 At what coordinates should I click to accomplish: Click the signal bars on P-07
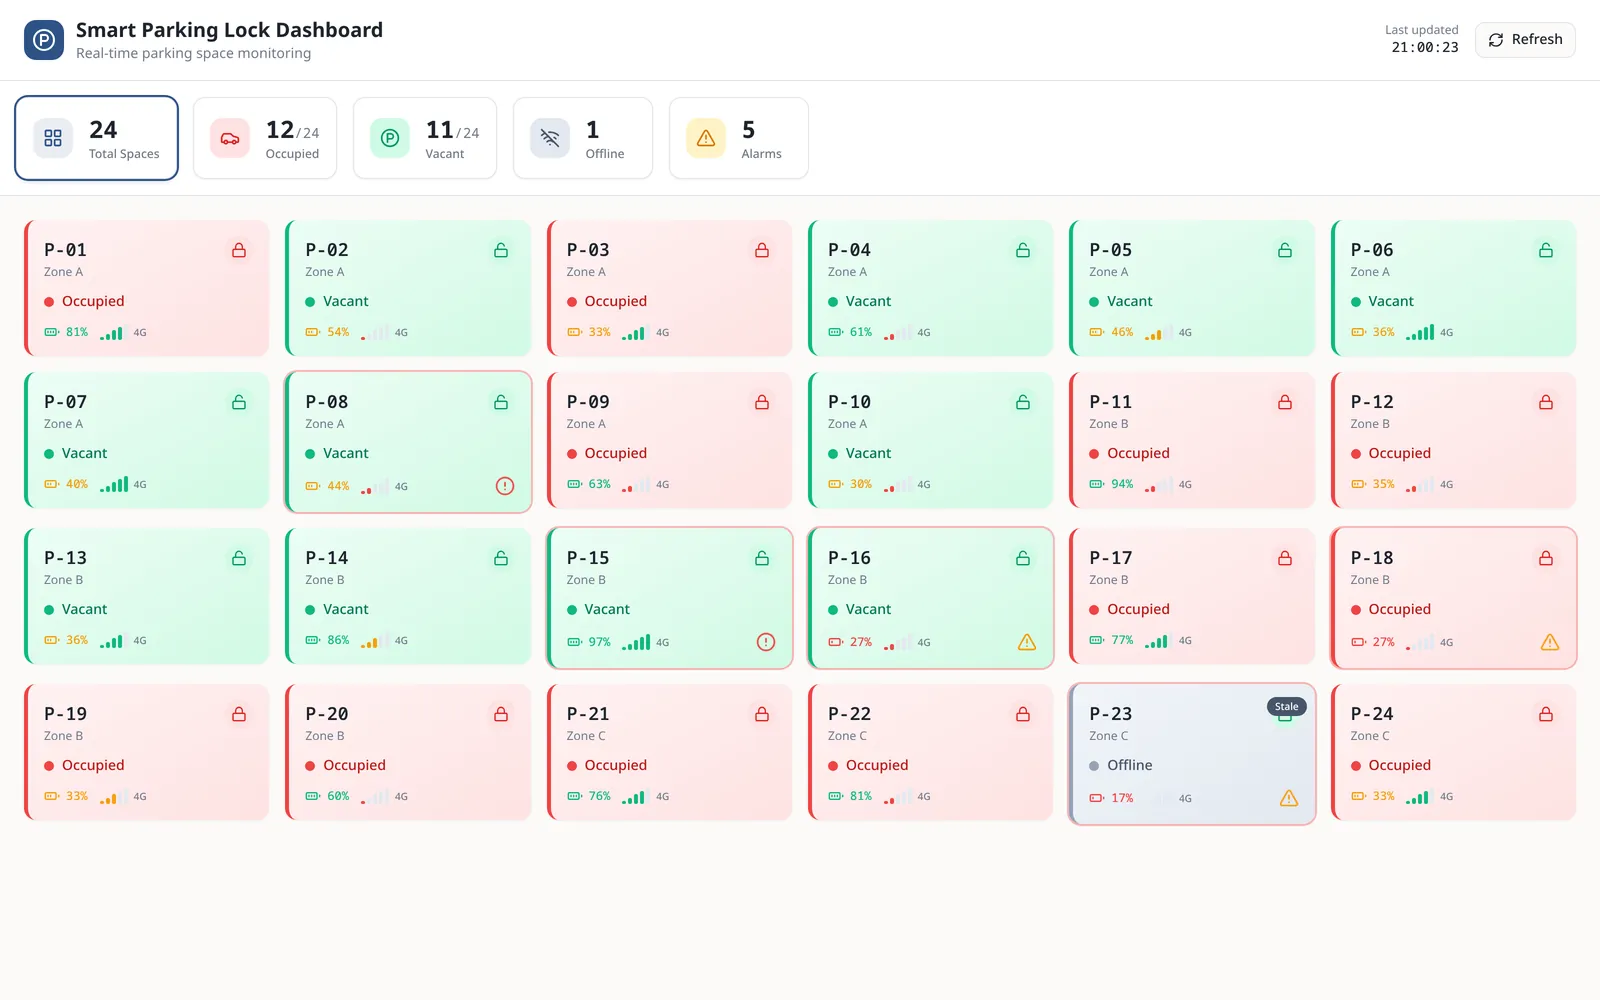[x=114, y=484]
